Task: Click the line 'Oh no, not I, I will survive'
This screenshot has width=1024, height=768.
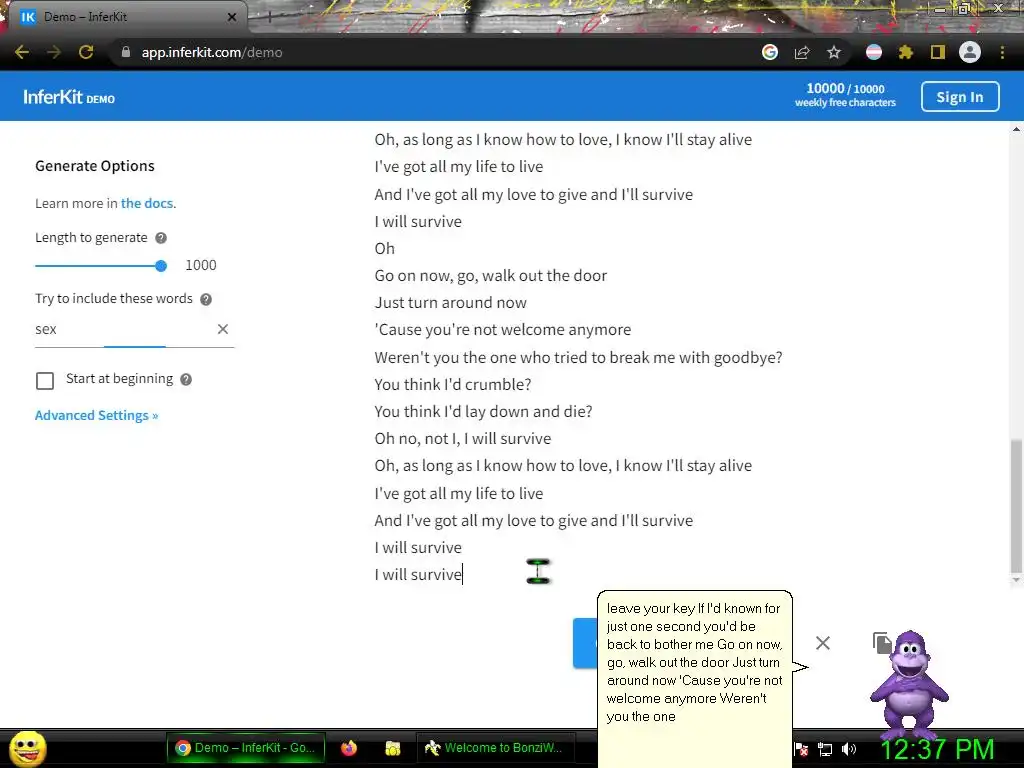Action: (462, 438)
